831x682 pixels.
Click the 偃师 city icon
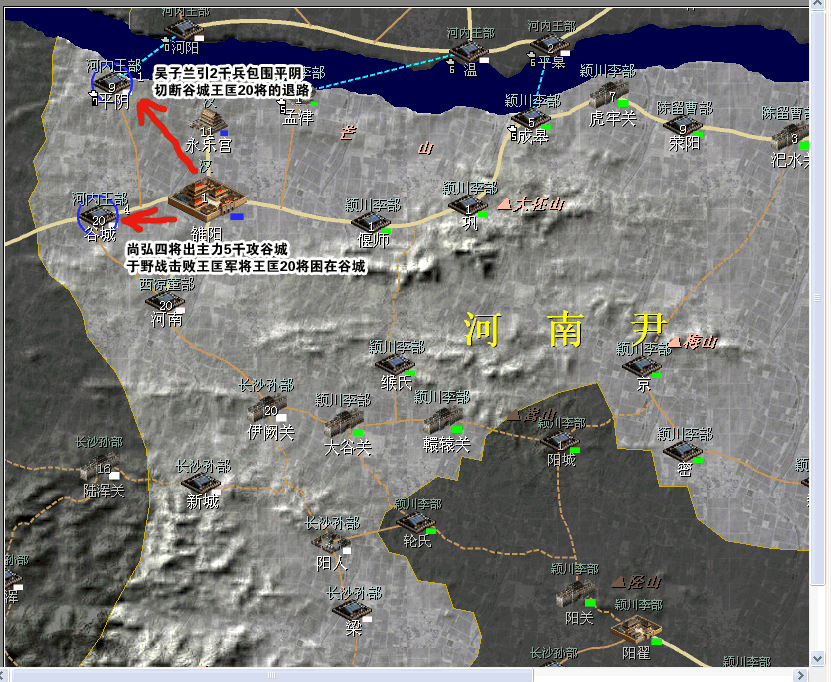[x=370, y=223]
